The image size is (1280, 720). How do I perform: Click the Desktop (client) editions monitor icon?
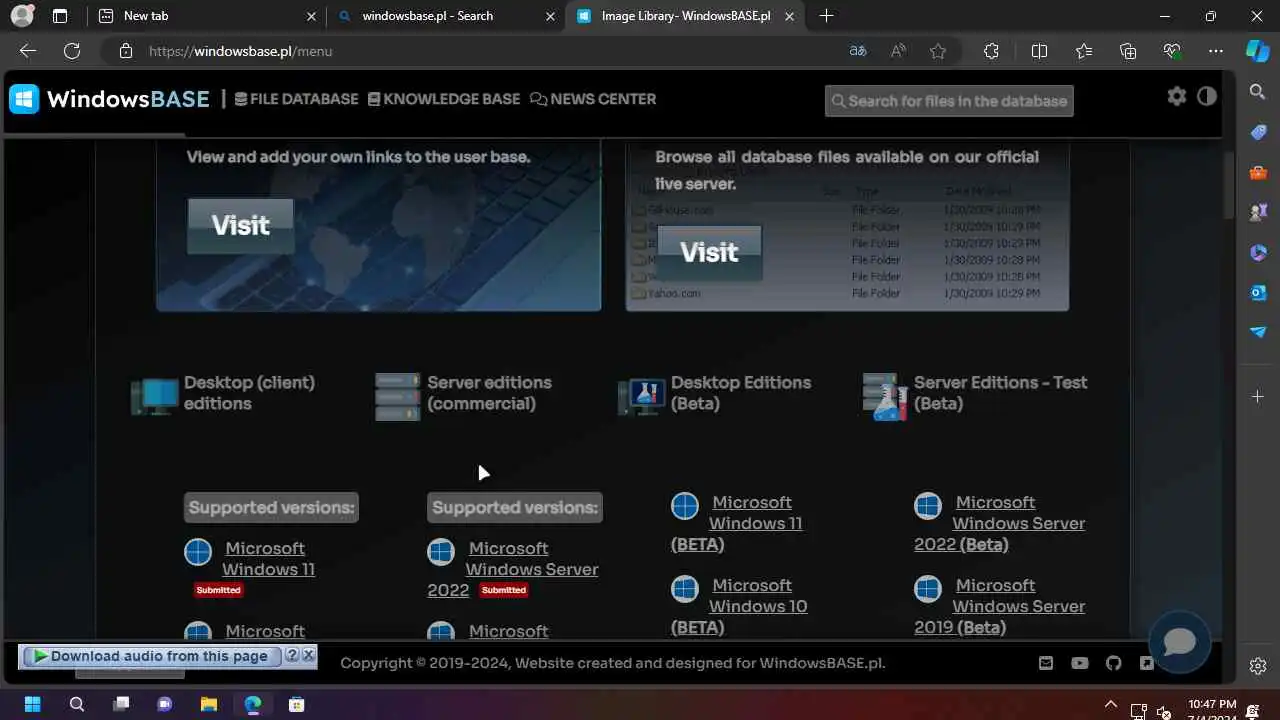click(x=155, y=395)
